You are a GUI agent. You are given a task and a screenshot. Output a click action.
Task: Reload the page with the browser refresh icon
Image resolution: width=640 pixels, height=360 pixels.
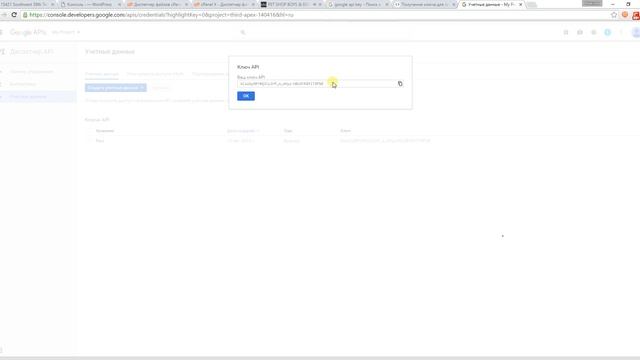coord(14,15)
